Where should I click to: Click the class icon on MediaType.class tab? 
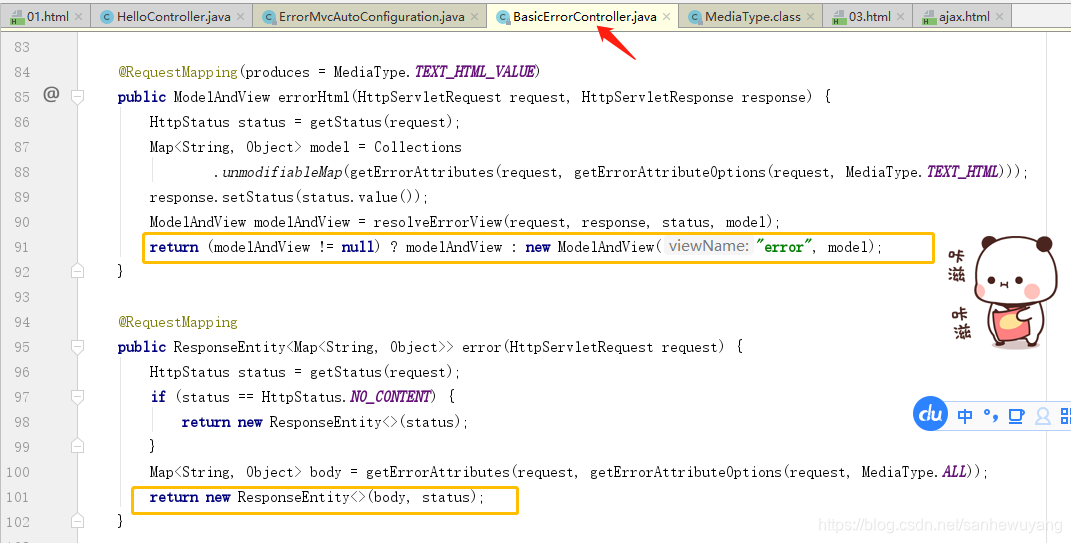(695, 17)
